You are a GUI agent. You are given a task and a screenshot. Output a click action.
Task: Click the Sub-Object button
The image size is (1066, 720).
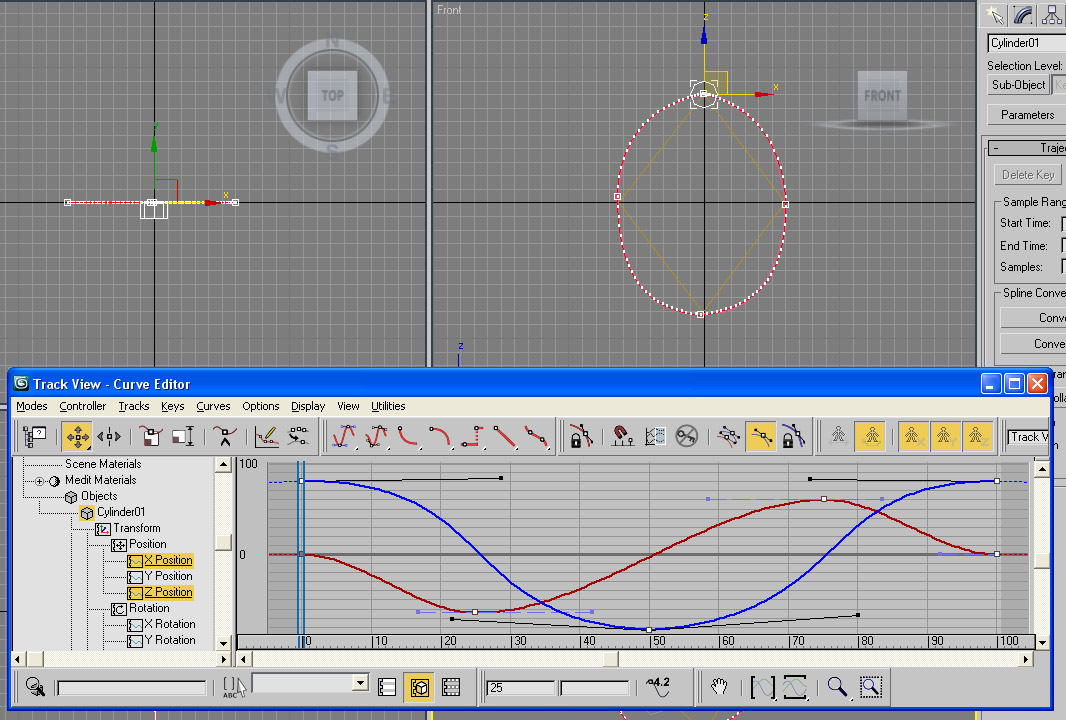click(x=1017, y=85)
